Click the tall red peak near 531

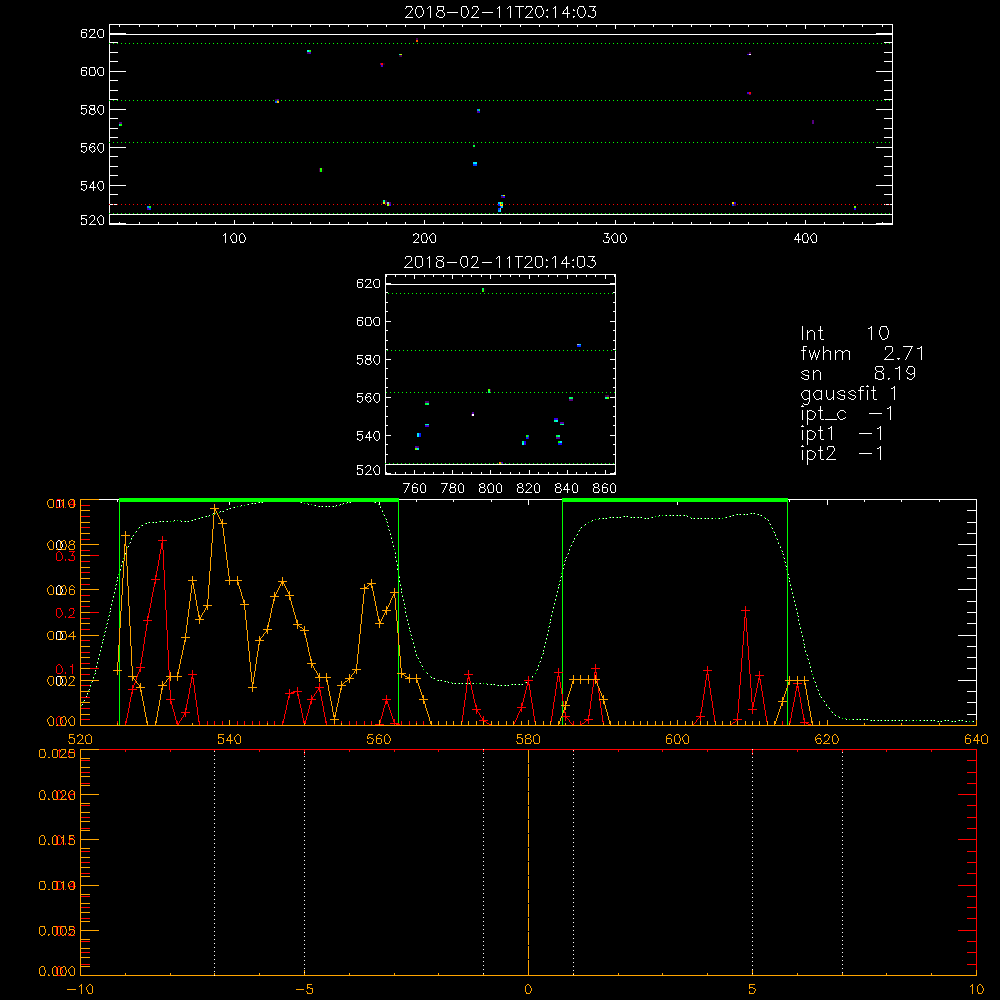(x=162, y=540)
